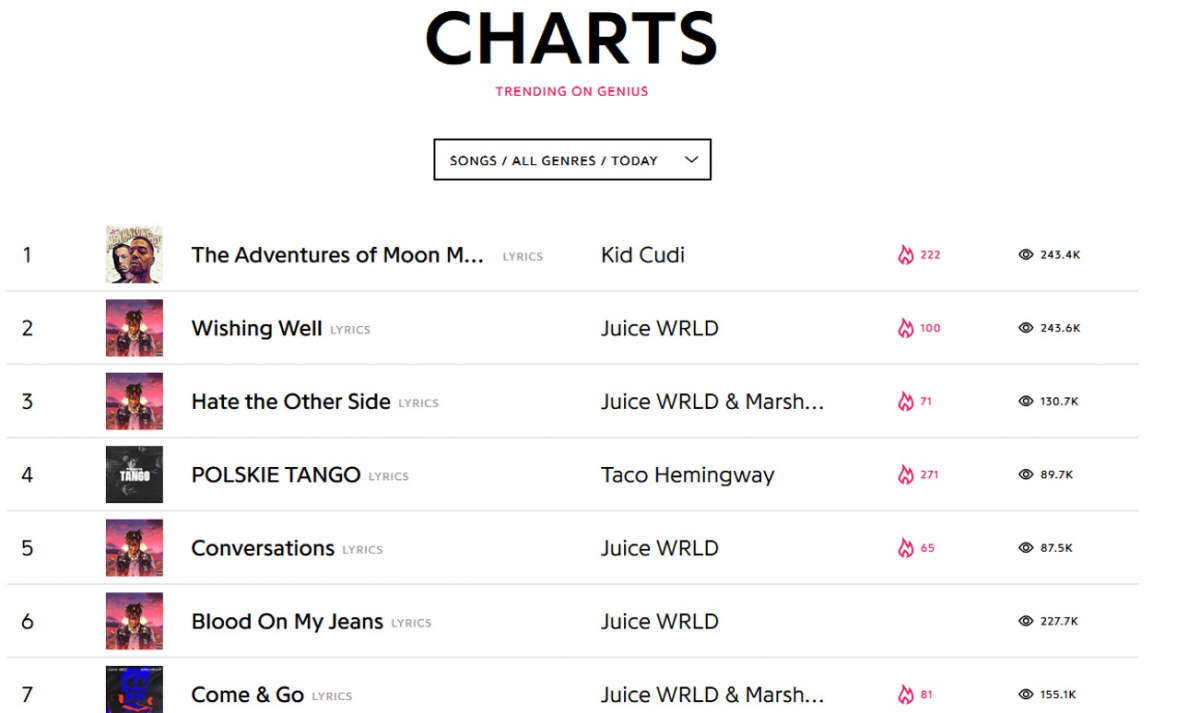The image size is (1200, 713).
Task: Open Wishing Well lyrics page
Action: pyautogui.click(x=256, y=328)
